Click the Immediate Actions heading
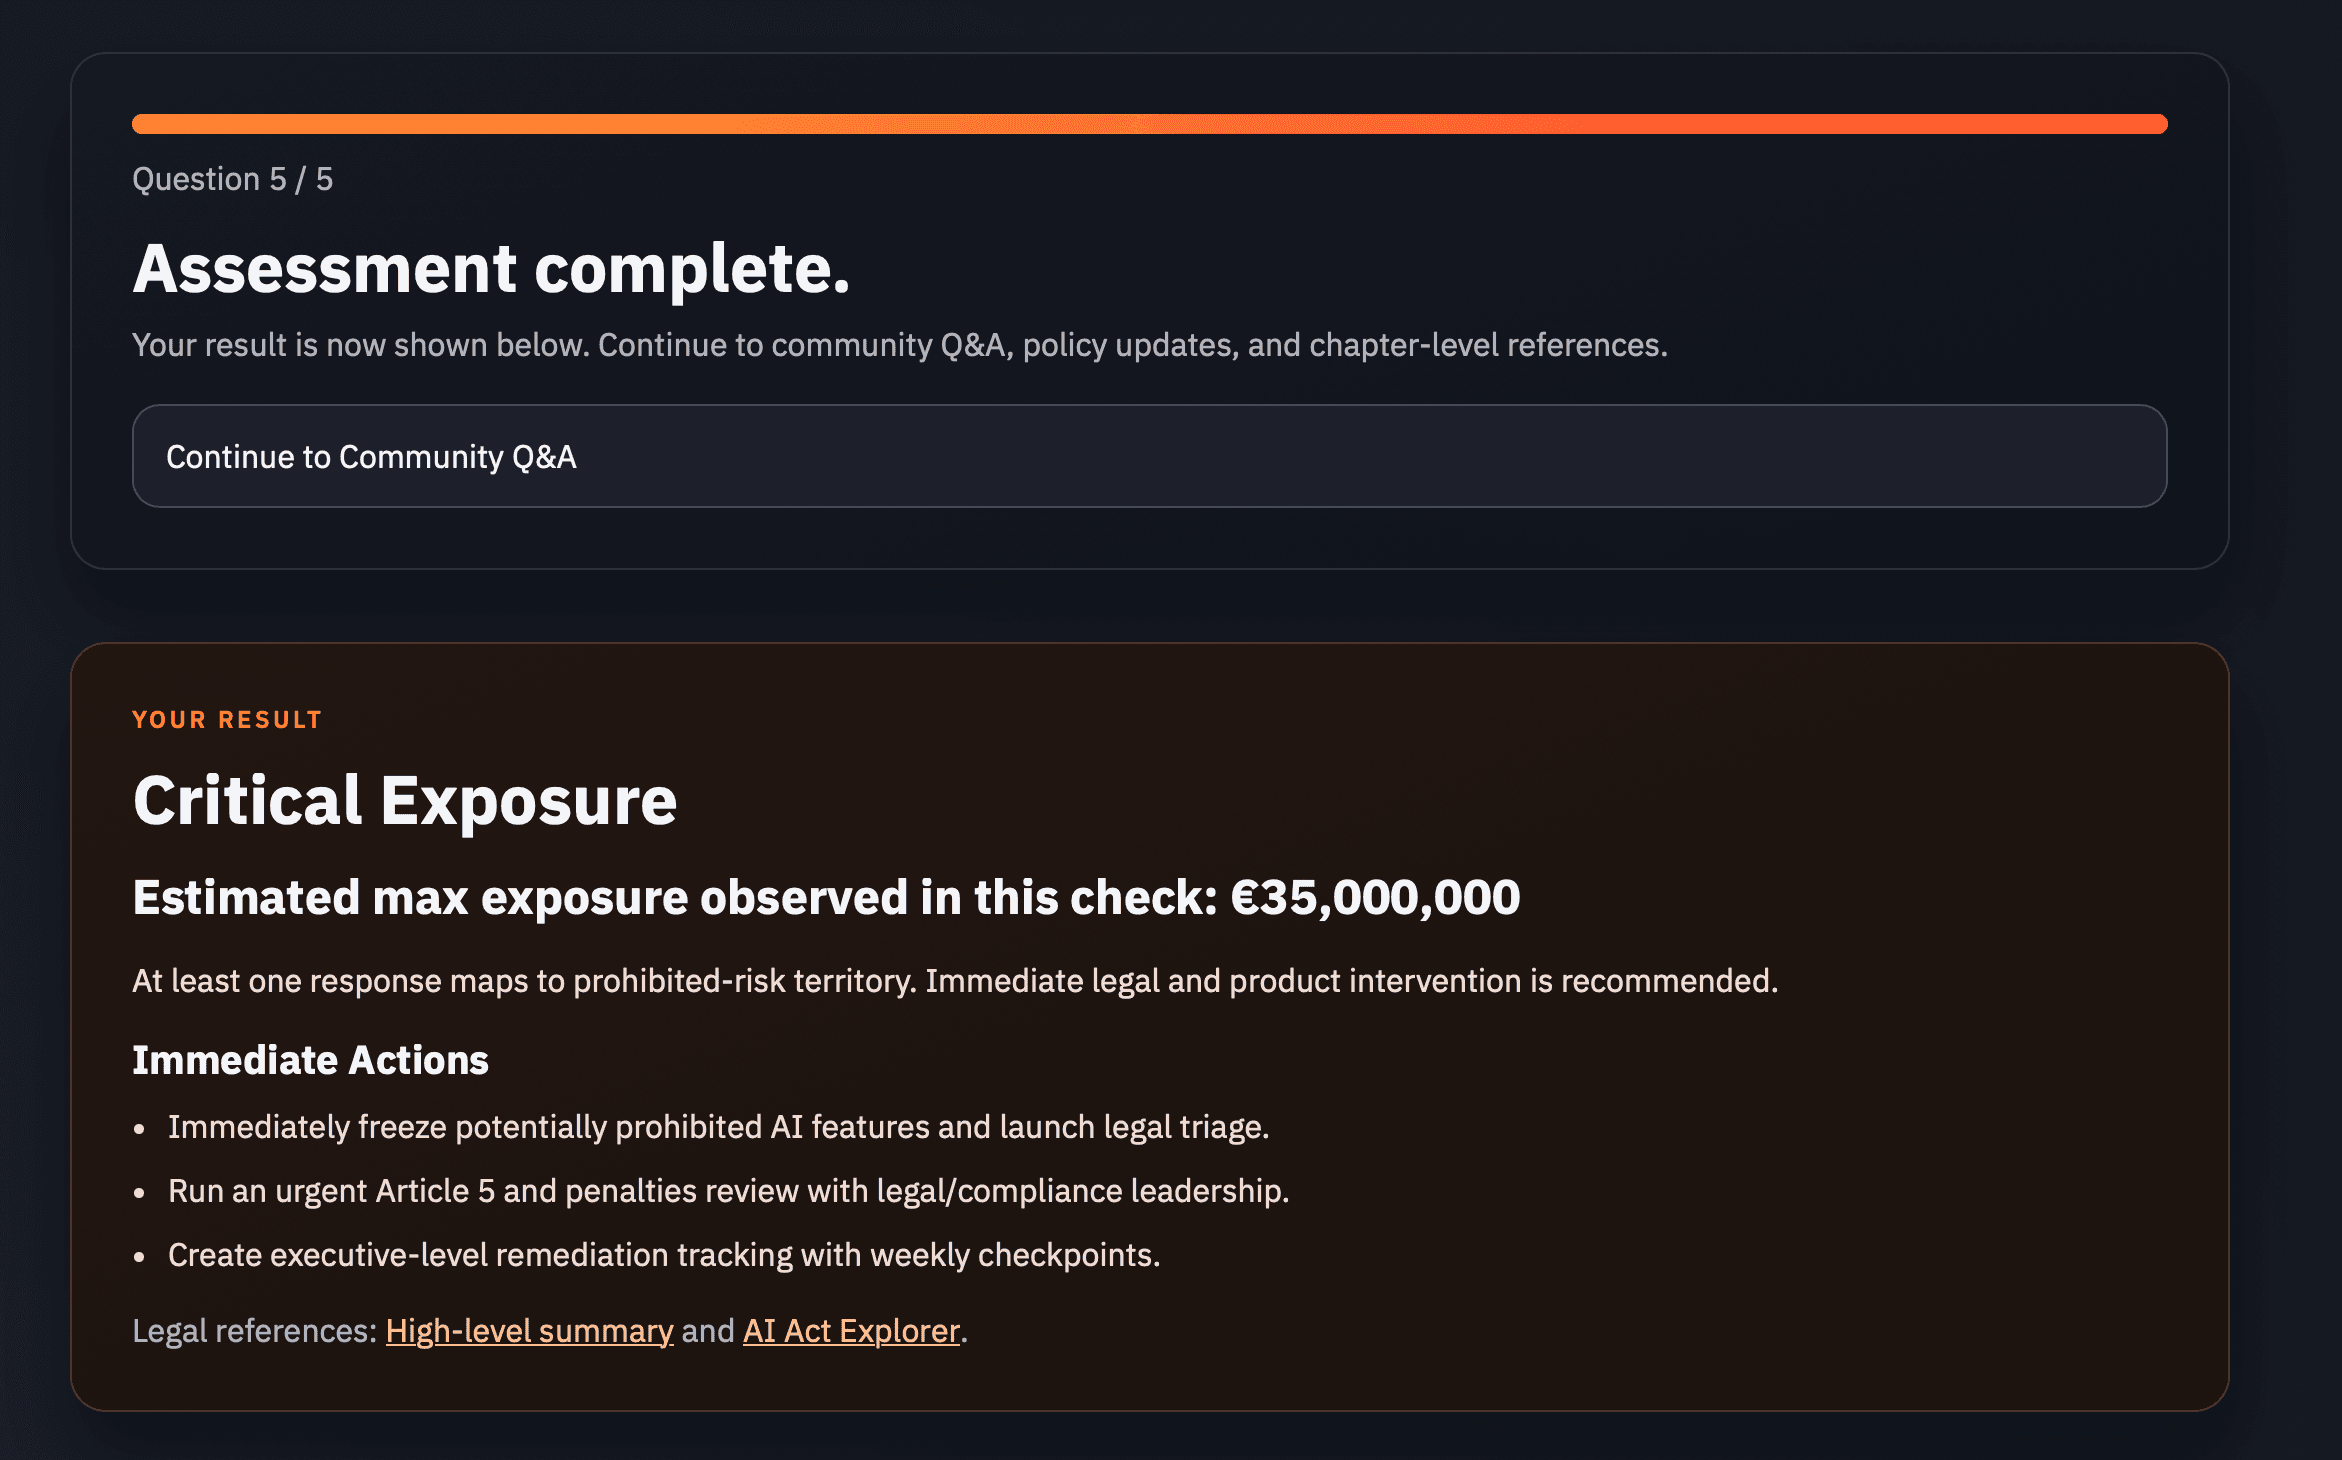Viewport: 2342px width, 1460px height. [311, 1060]
